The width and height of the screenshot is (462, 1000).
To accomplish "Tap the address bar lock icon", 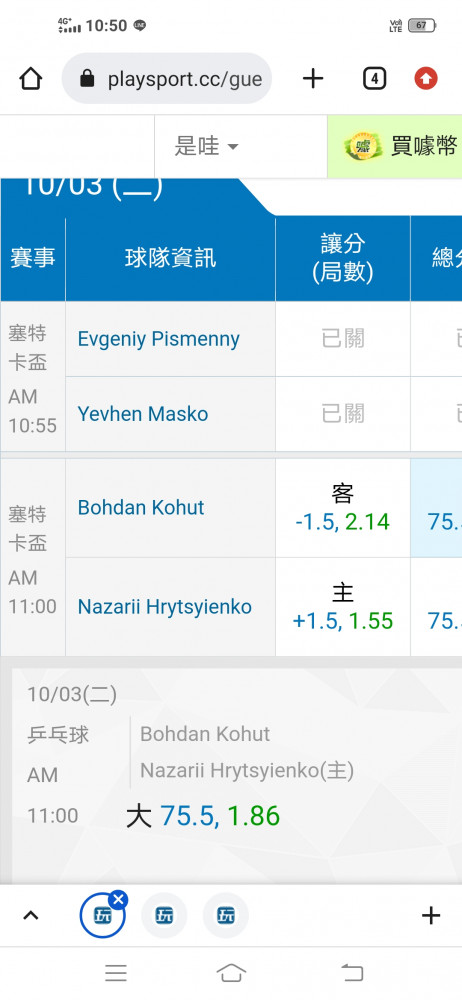I will click(87, 79).
